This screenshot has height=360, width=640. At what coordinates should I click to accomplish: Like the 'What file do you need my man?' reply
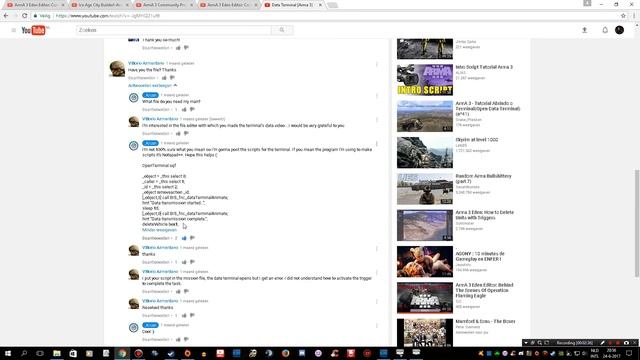[184, 109]
